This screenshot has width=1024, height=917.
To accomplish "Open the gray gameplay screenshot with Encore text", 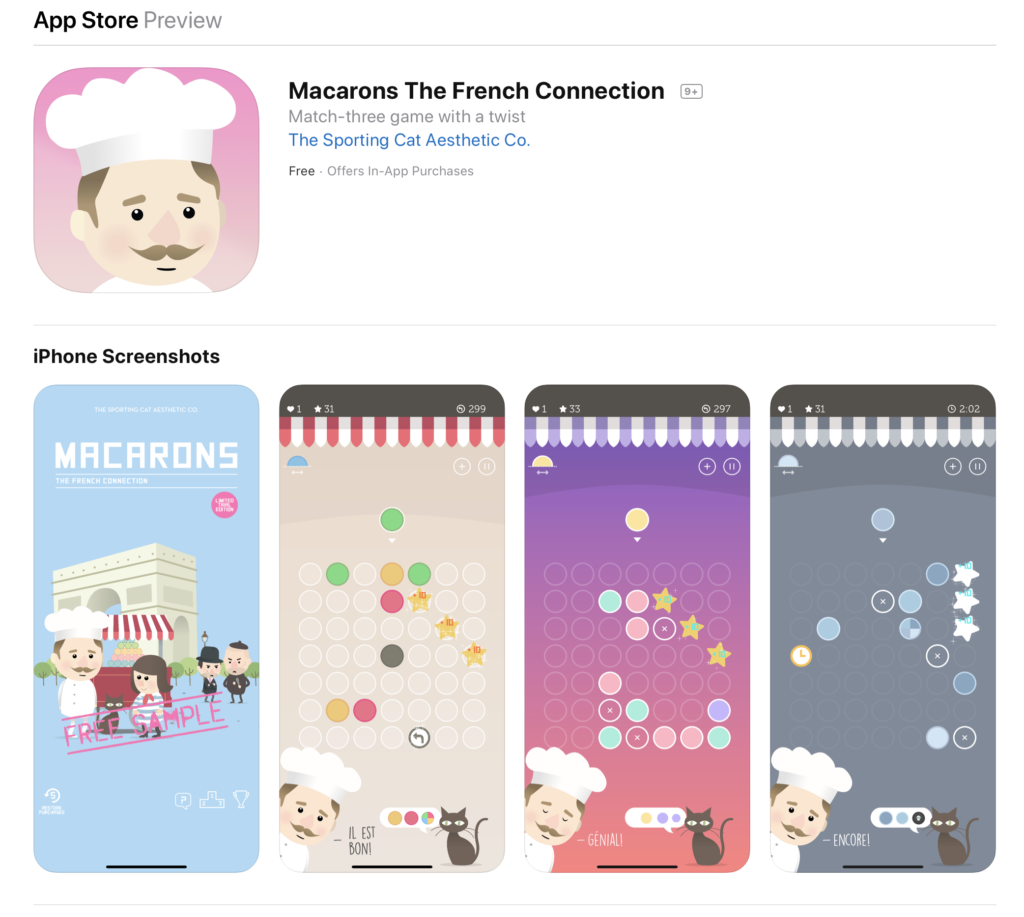I will (883, 628).
